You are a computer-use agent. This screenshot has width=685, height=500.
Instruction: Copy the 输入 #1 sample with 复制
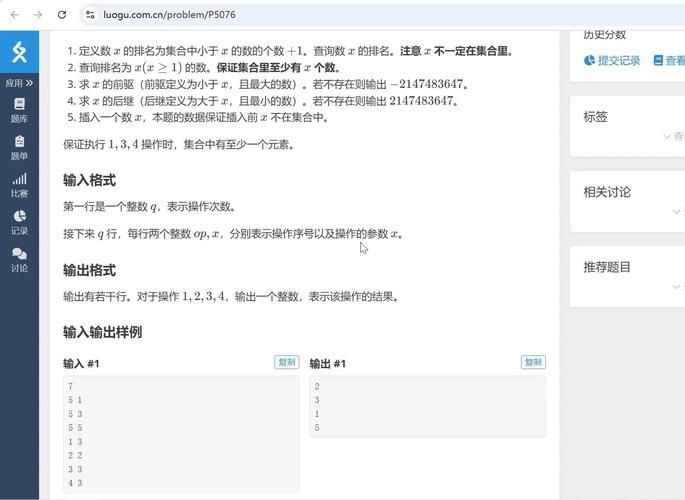pyautogui.click(x=287, y=362)
